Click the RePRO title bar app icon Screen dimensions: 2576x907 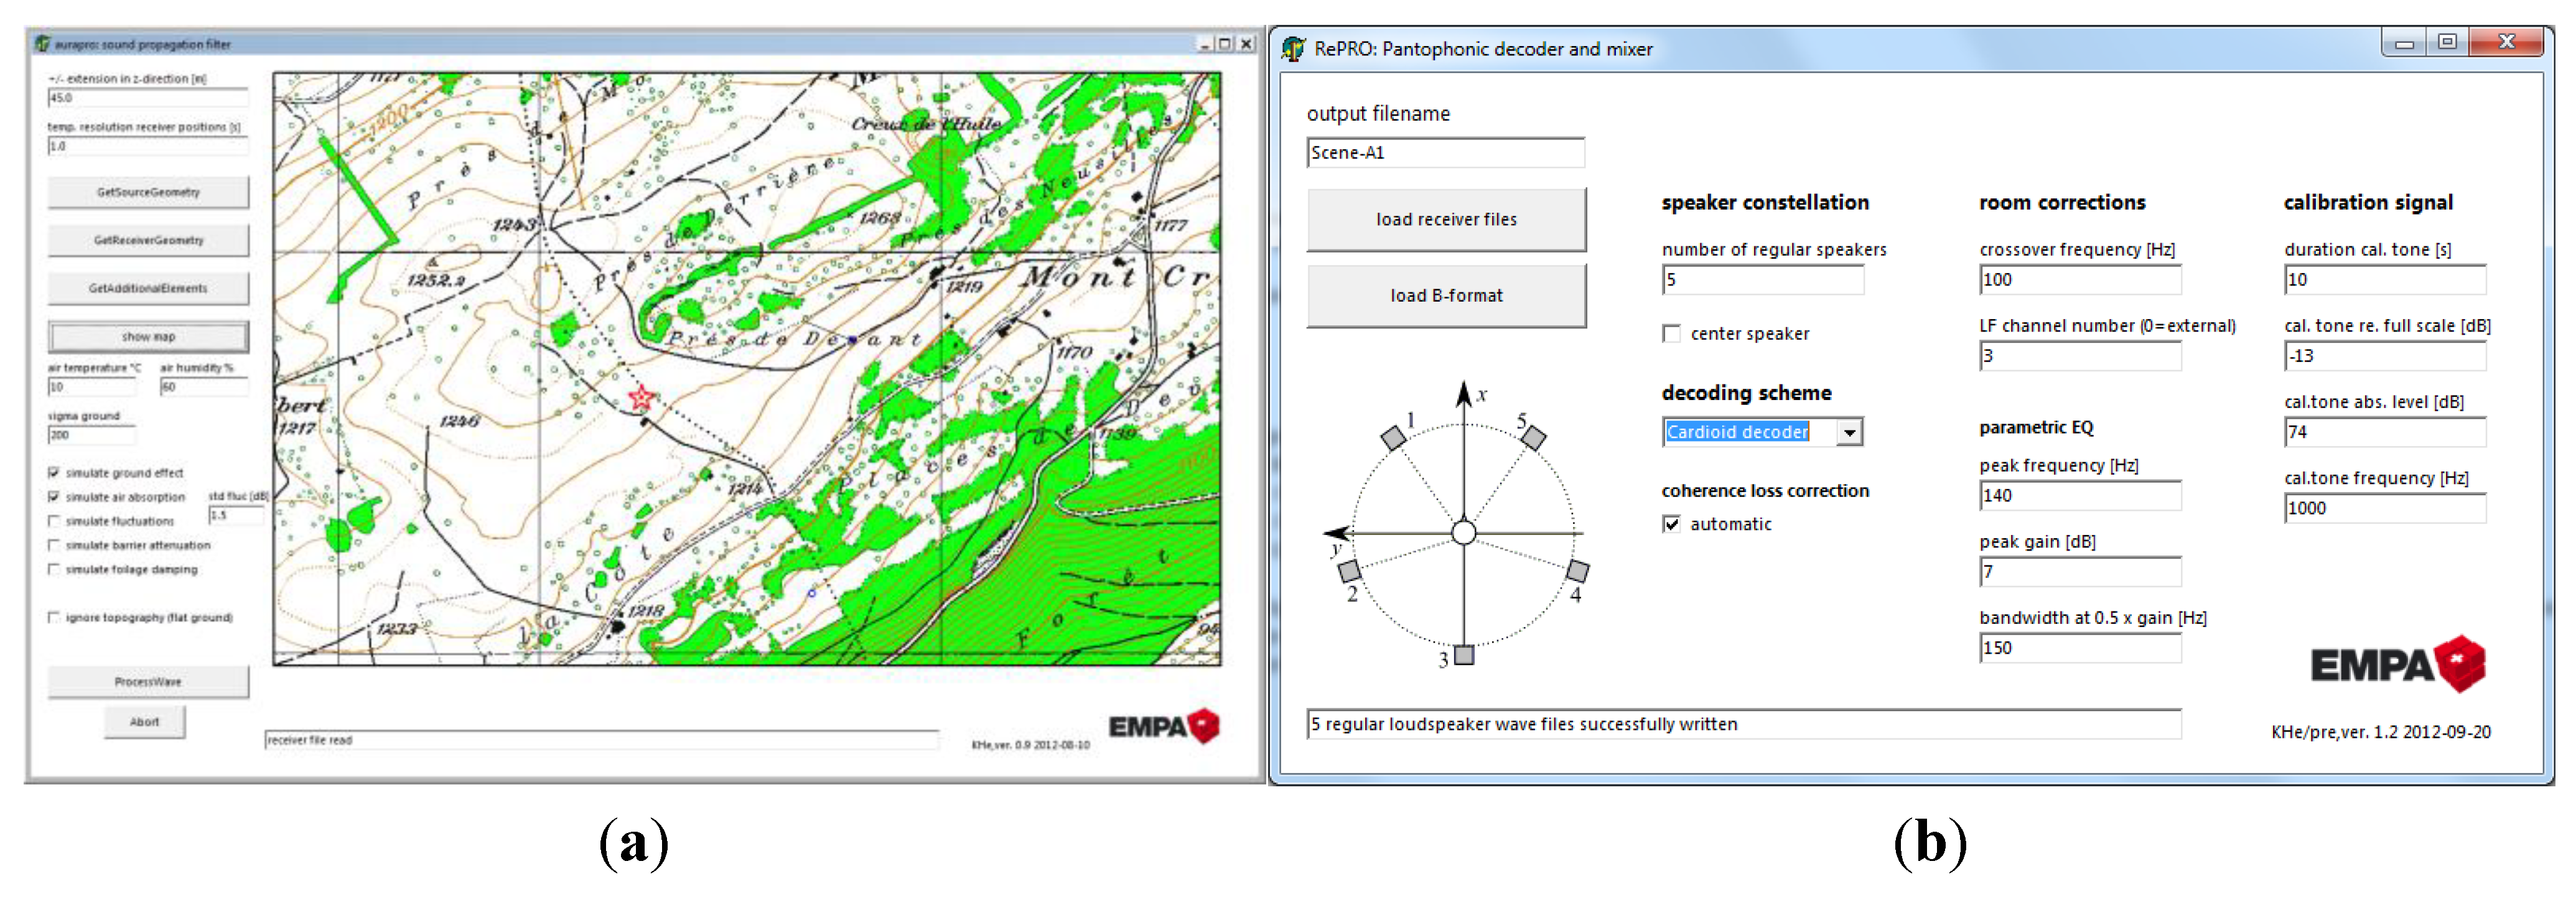pyautogui.click(x=1293, y=49)
